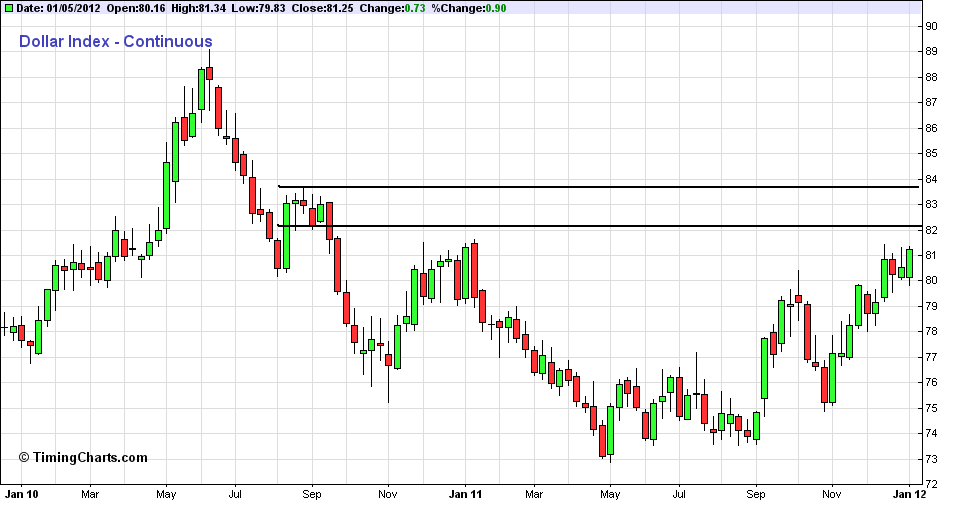968x520 pixels.
Task: Click the first 'Sep' axis label
Action: 312,494
